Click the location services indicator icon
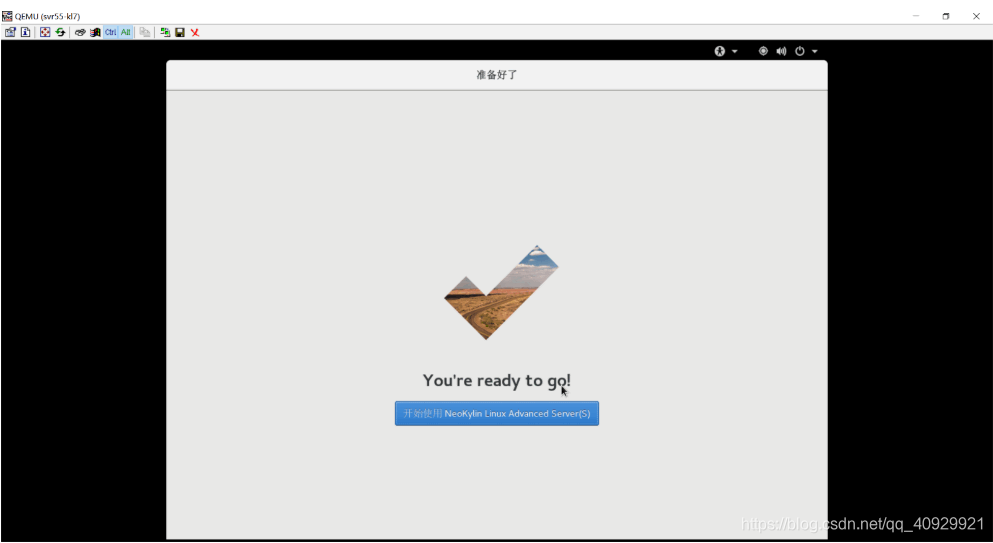The width and height of the screenshot is (993, 543). tap(763, 51)
